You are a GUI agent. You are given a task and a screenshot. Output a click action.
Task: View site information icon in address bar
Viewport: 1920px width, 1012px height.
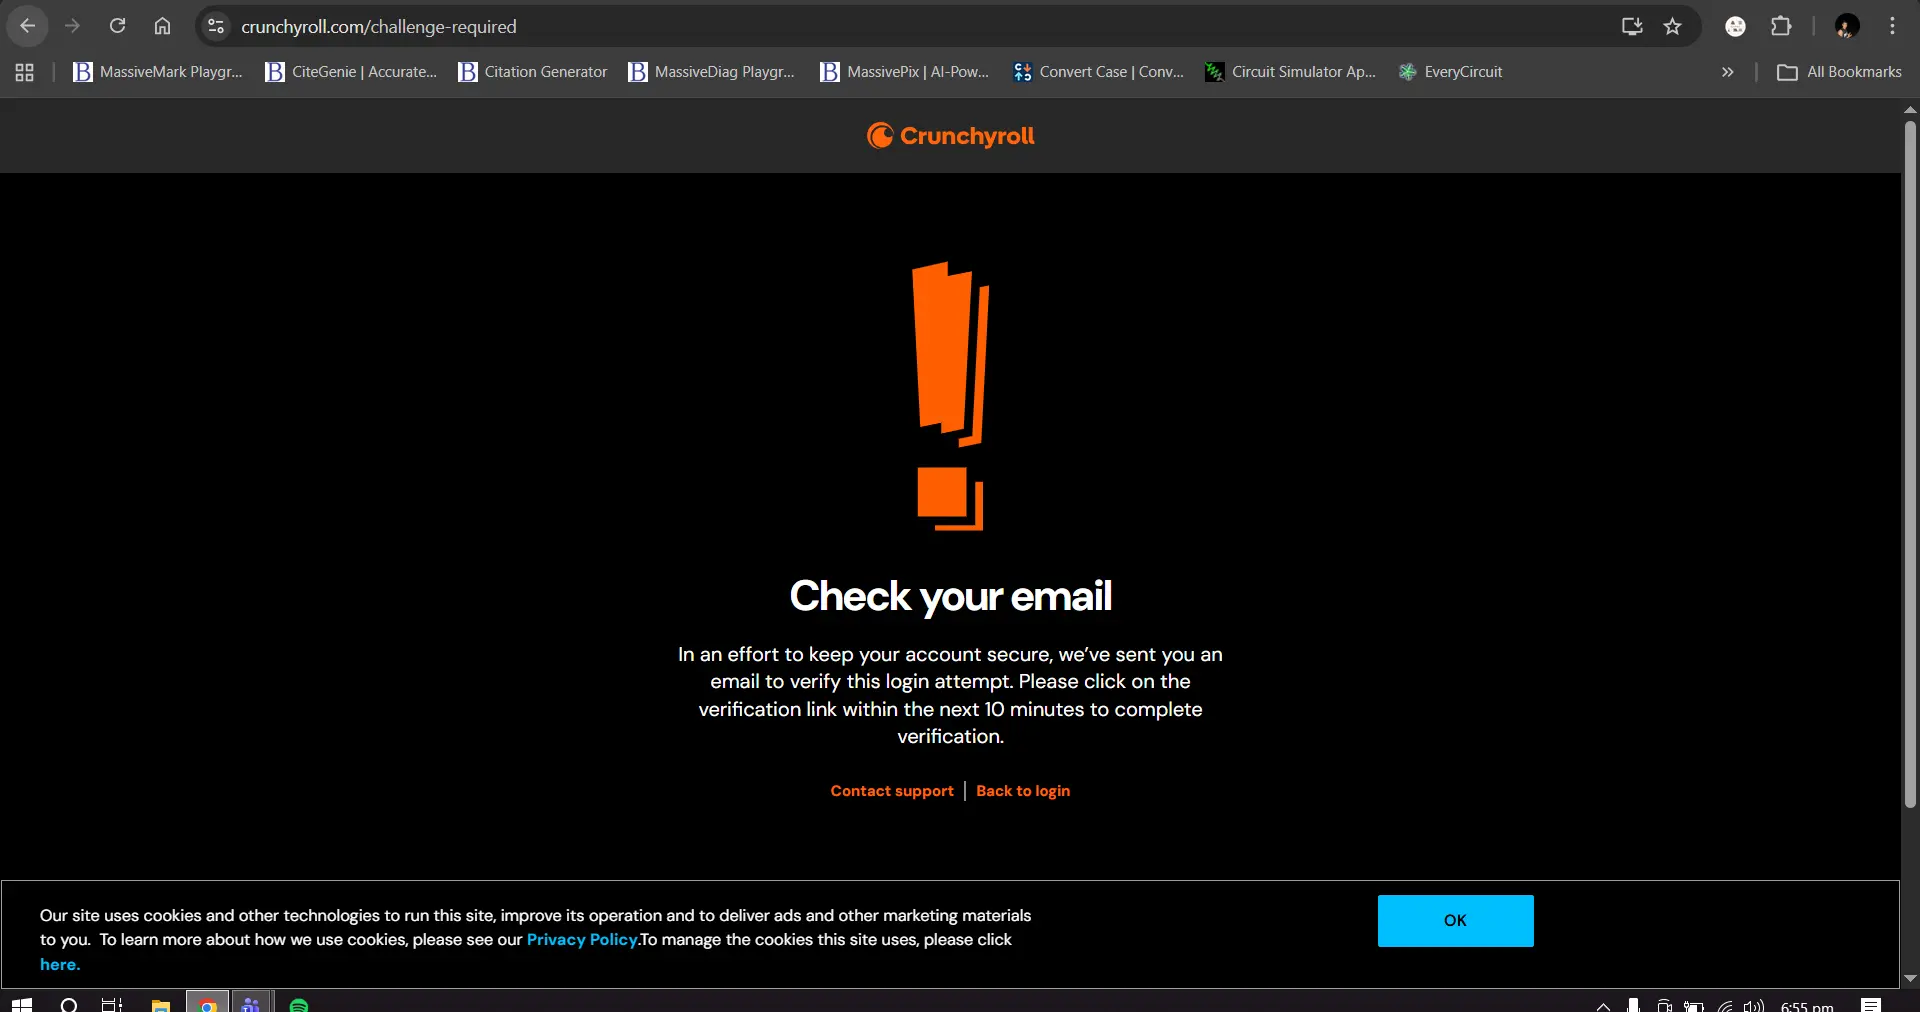(x=216, y=26)
